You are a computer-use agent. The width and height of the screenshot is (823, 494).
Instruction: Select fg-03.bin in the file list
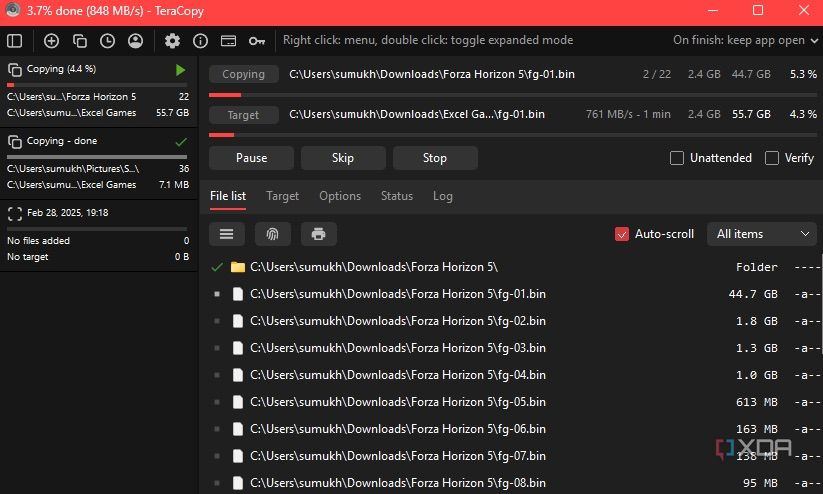(398, 348)
